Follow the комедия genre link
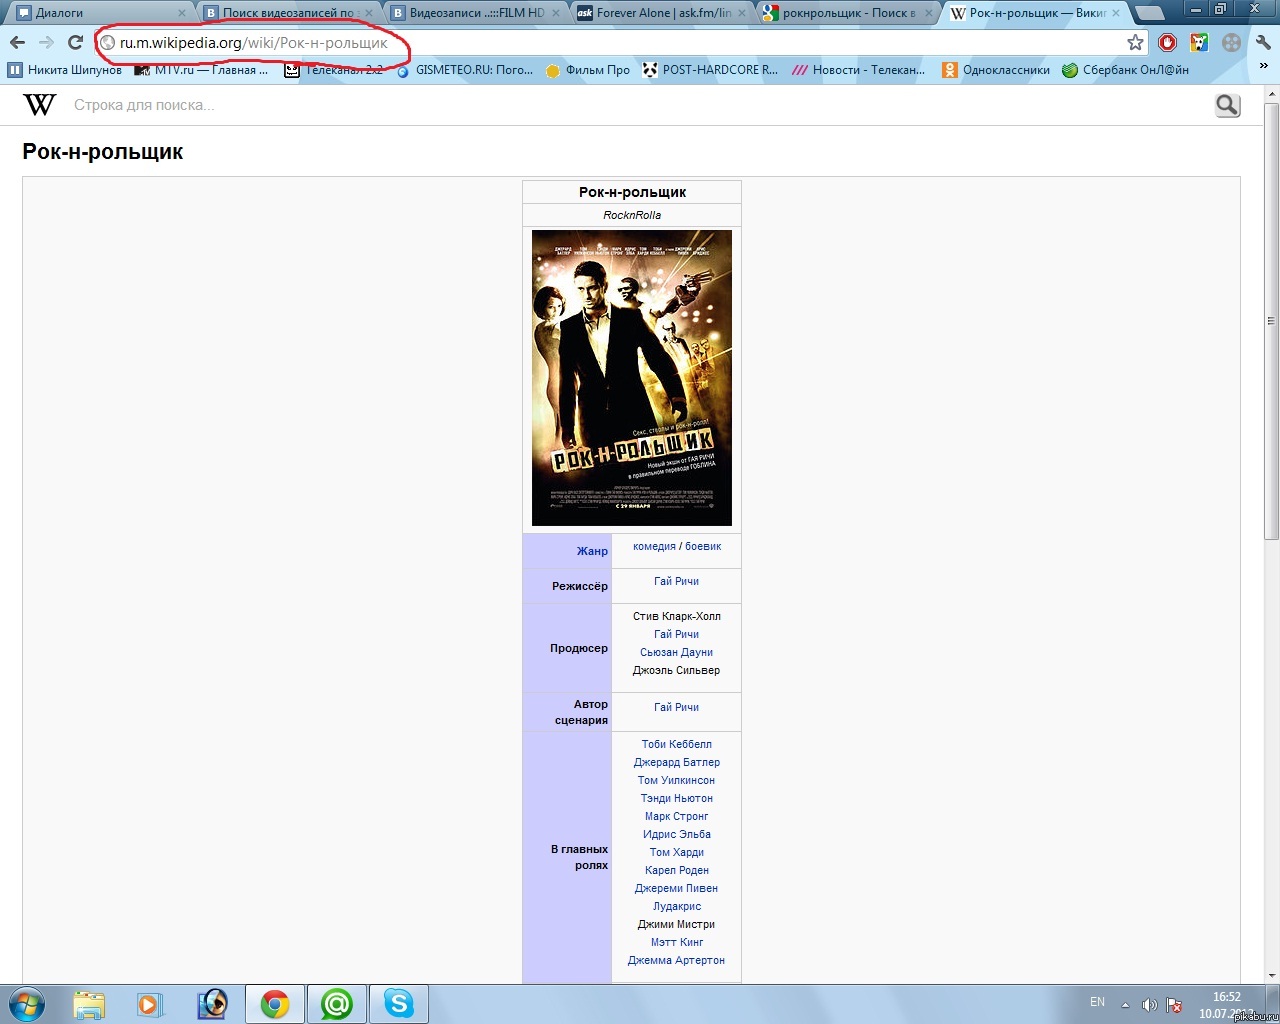The width and height of the screenshot is (1280, 1024). click(654, 546)
